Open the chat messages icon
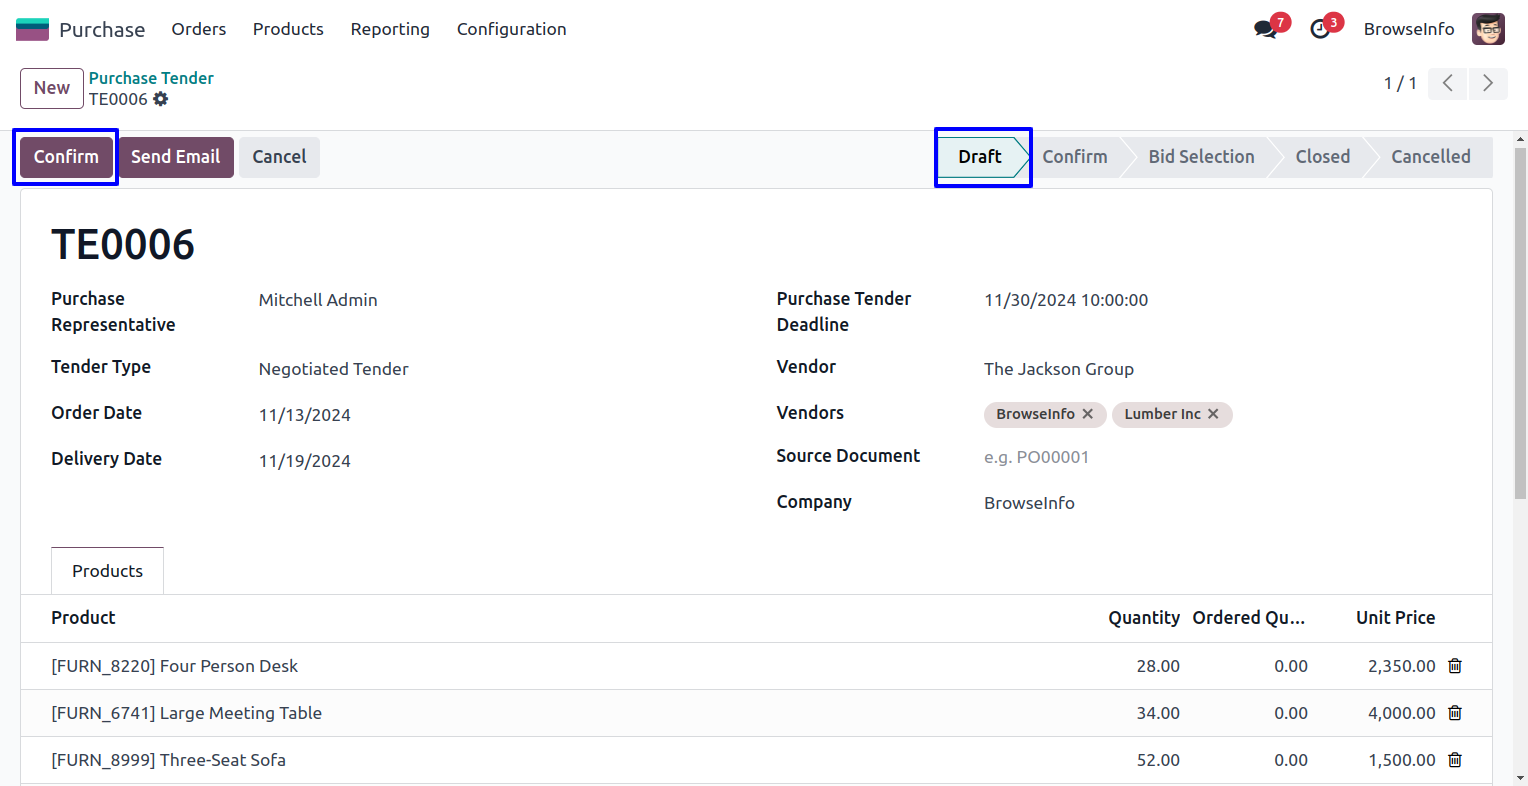Image resolution: width=1528 pixels, height=786 pixels. pyautogui.click(x=1266, y=29)
